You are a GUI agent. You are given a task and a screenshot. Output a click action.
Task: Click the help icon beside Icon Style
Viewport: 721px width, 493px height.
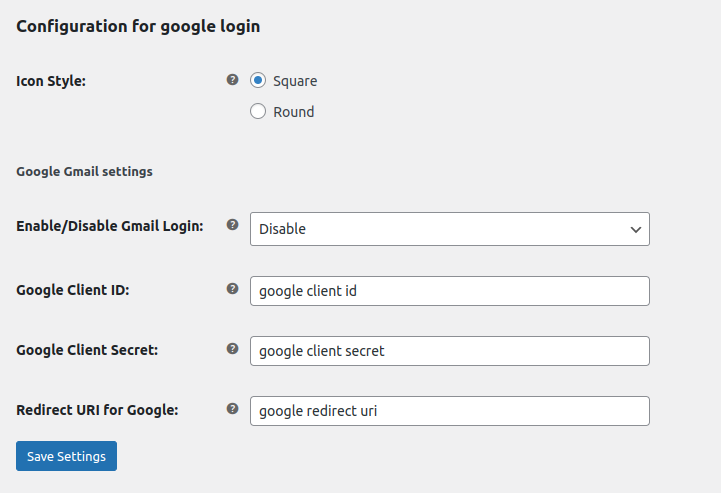click(233, 80)
